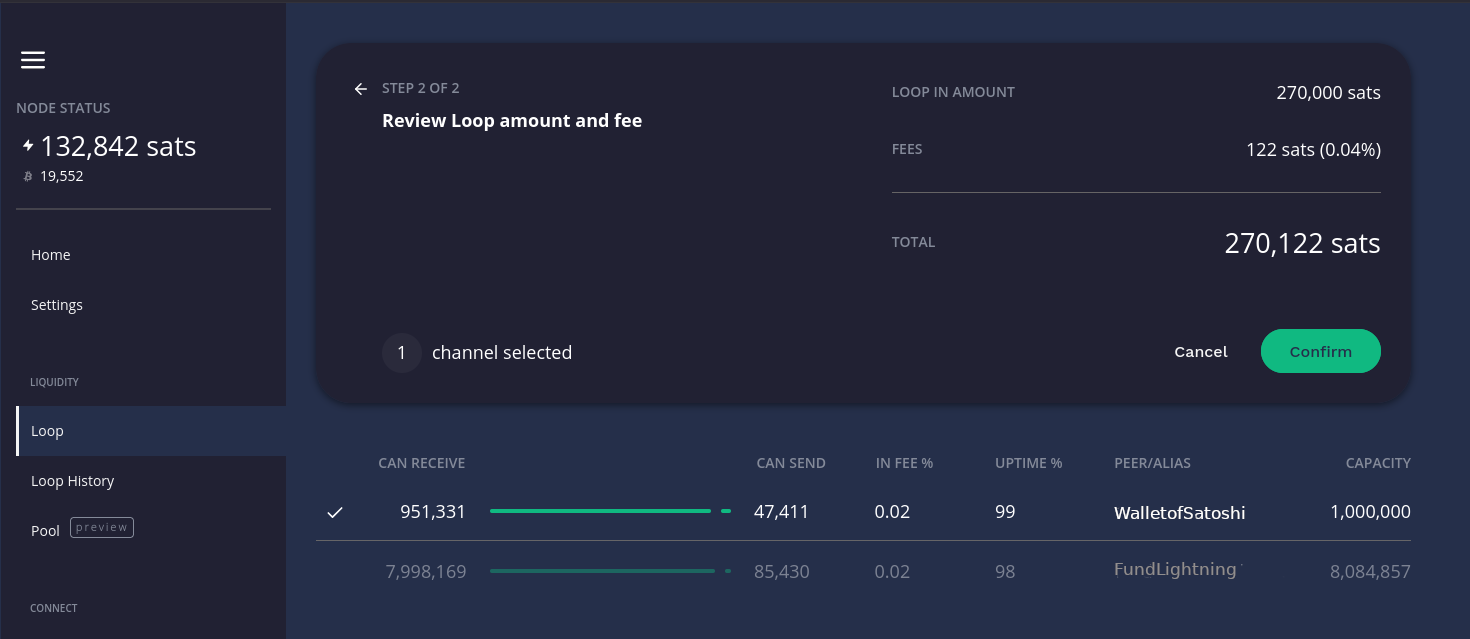This screenshot has width=1470, height=639.
Task: Click the WalletofSatoshi capacity progress bar
Action: [600, 510]
